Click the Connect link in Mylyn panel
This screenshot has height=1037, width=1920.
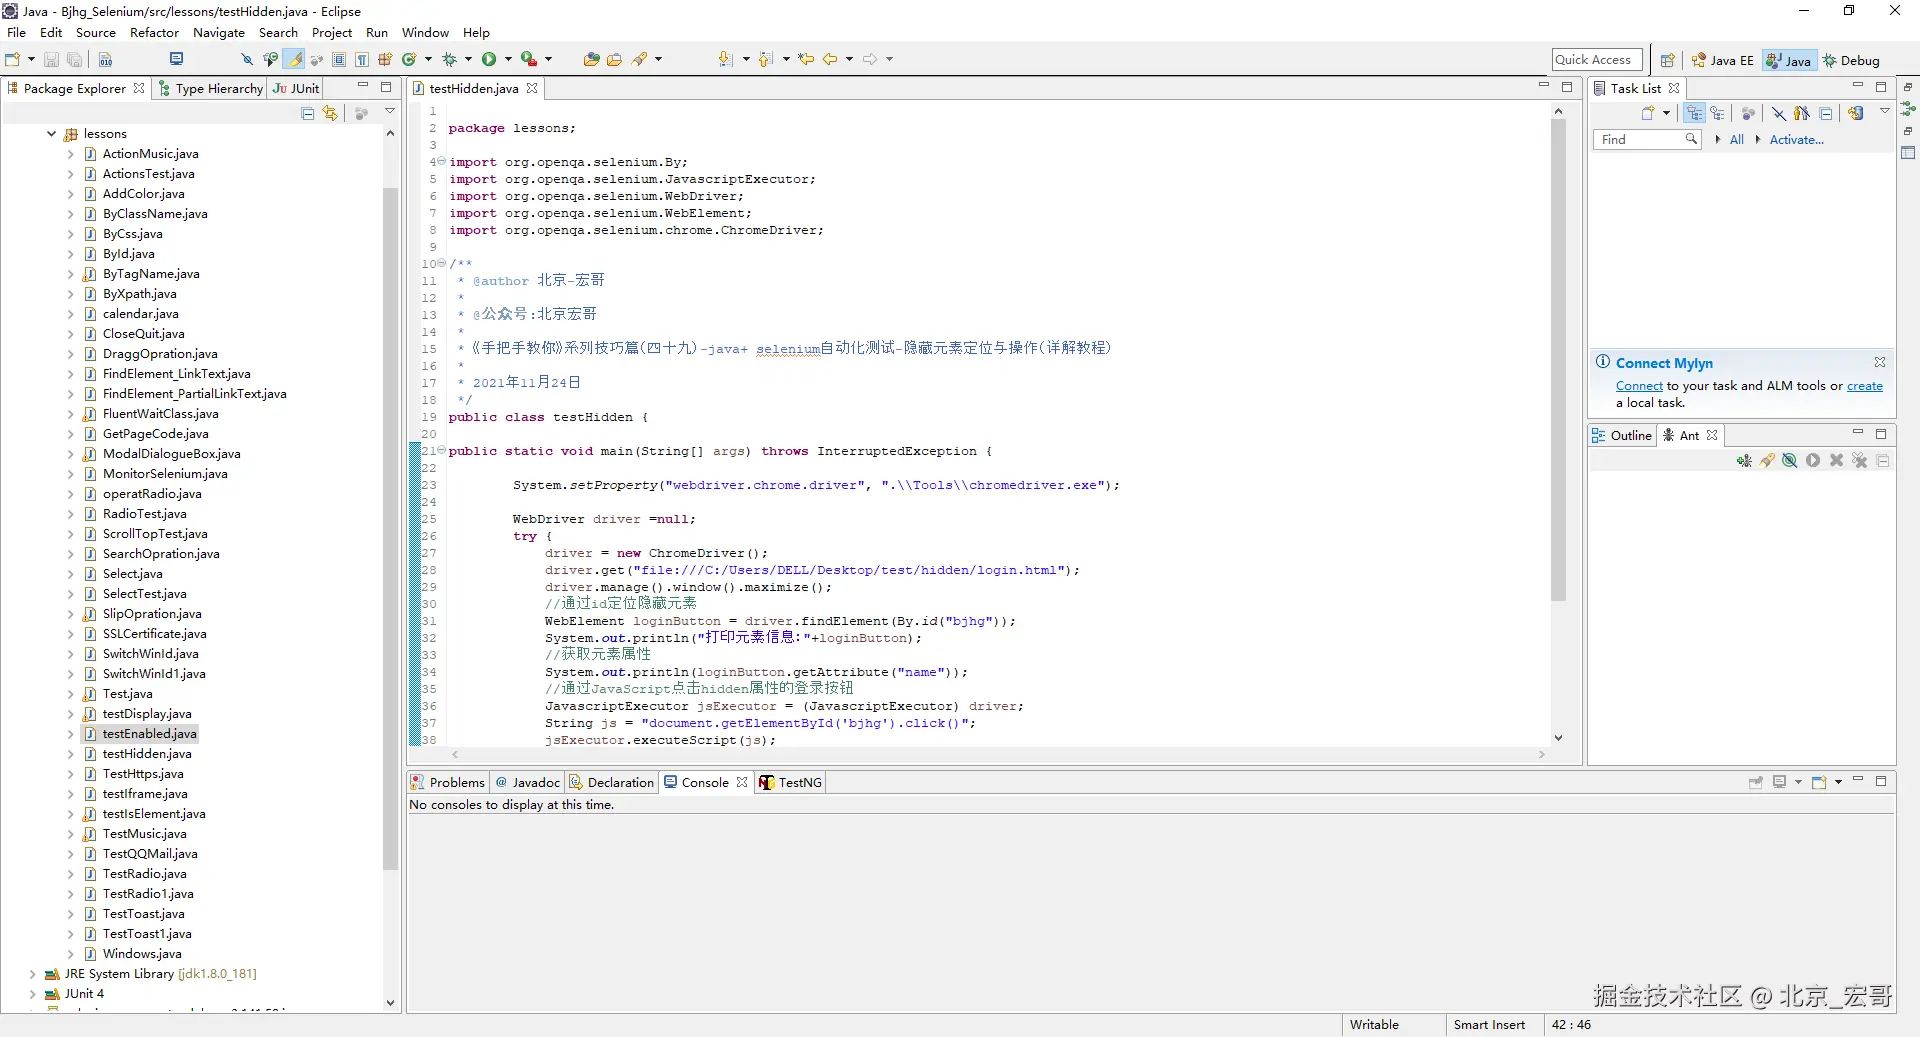tap(1638, 386)
